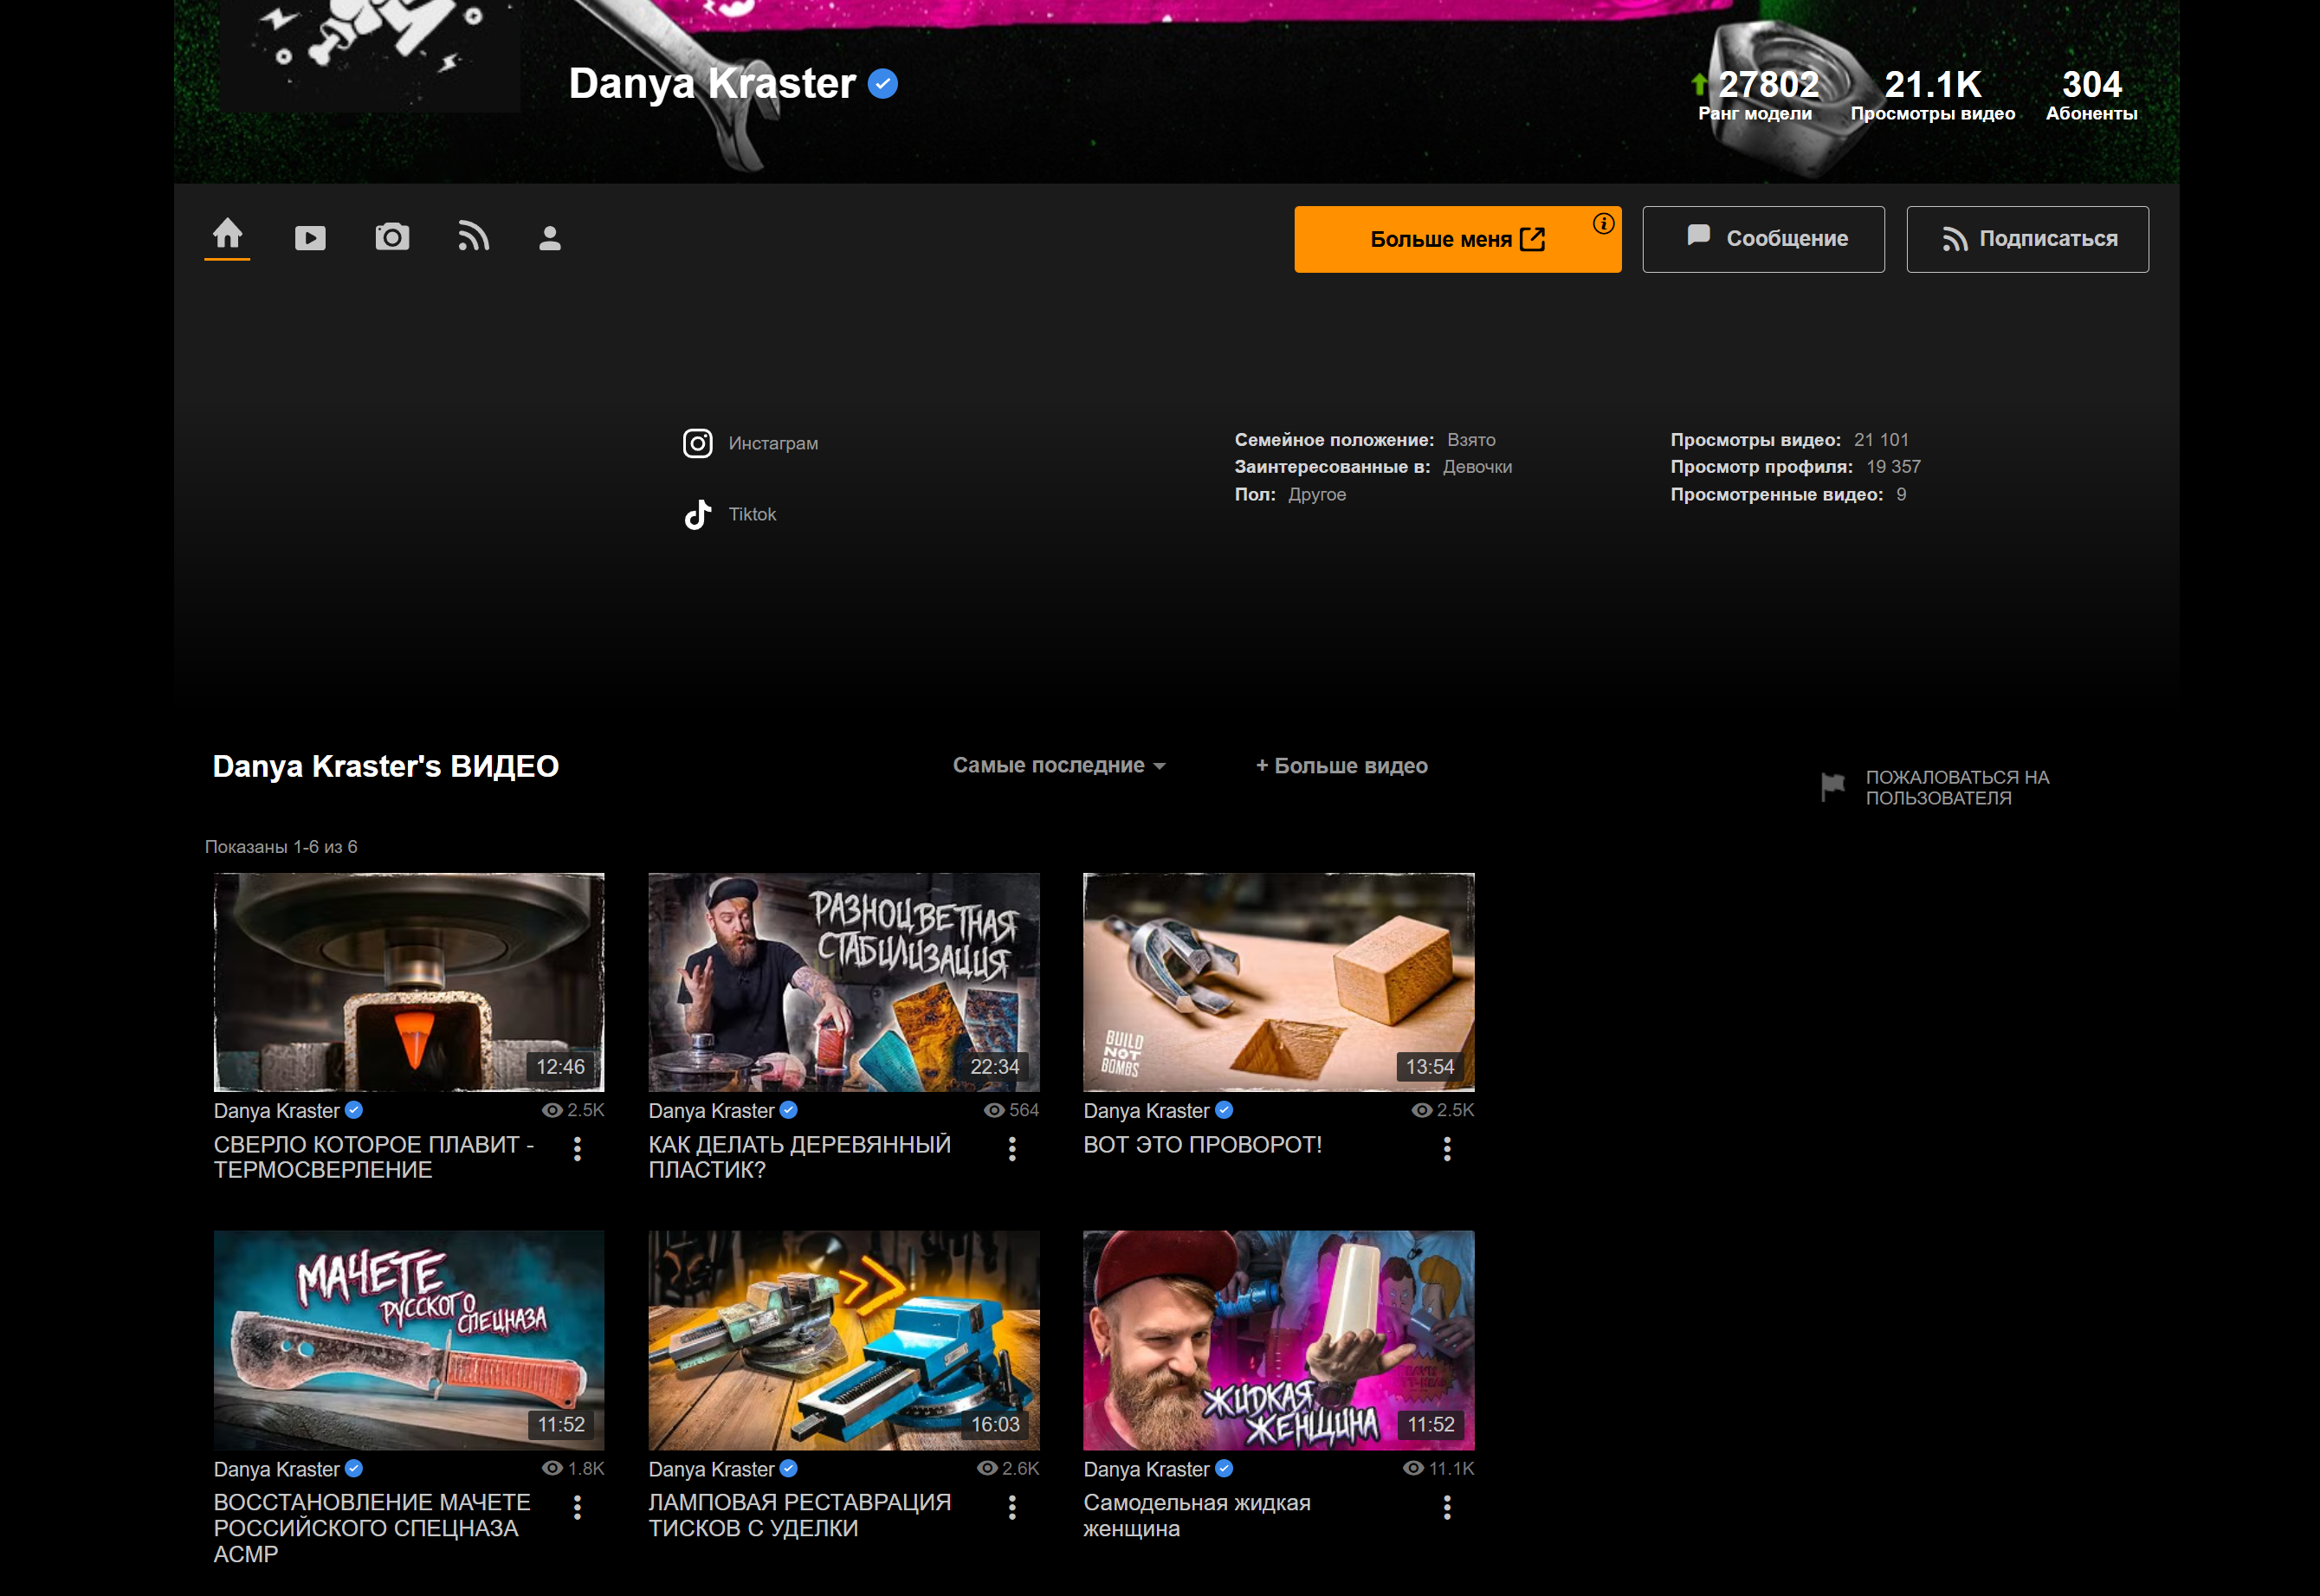Open the blue vise restoration video thumbnail
Screen dimensions: 2320x1596
pos(843,1339)
